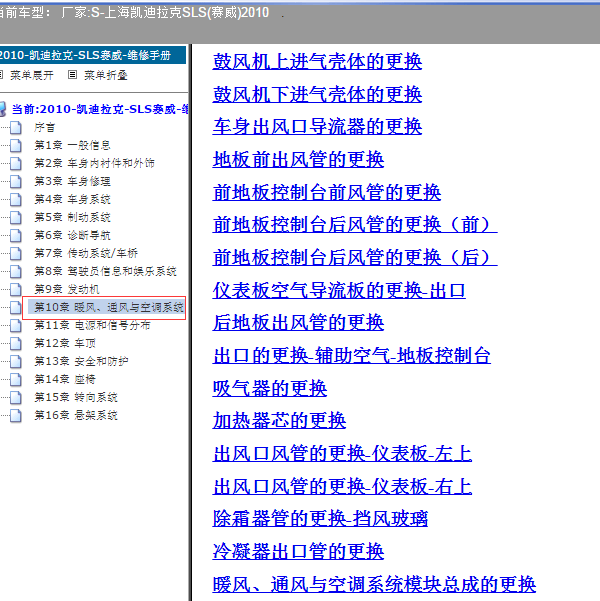The image size is (600, 601).
Task: Click the 当前:2010-凯迪拉克-SLS赛威 root node
Action: click(x=100, y=109)
